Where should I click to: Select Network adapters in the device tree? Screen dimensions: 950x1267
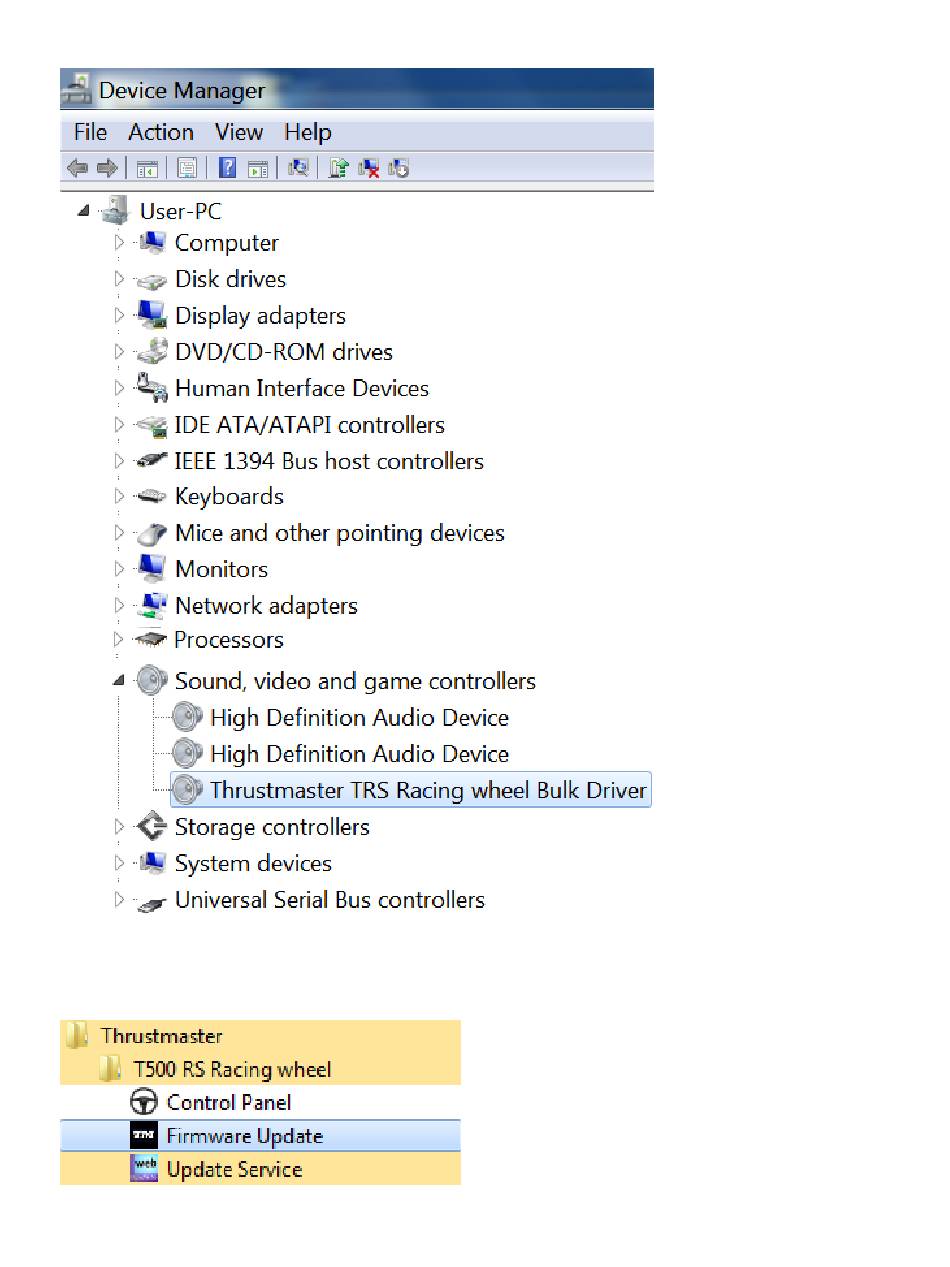tap(266, 606)
